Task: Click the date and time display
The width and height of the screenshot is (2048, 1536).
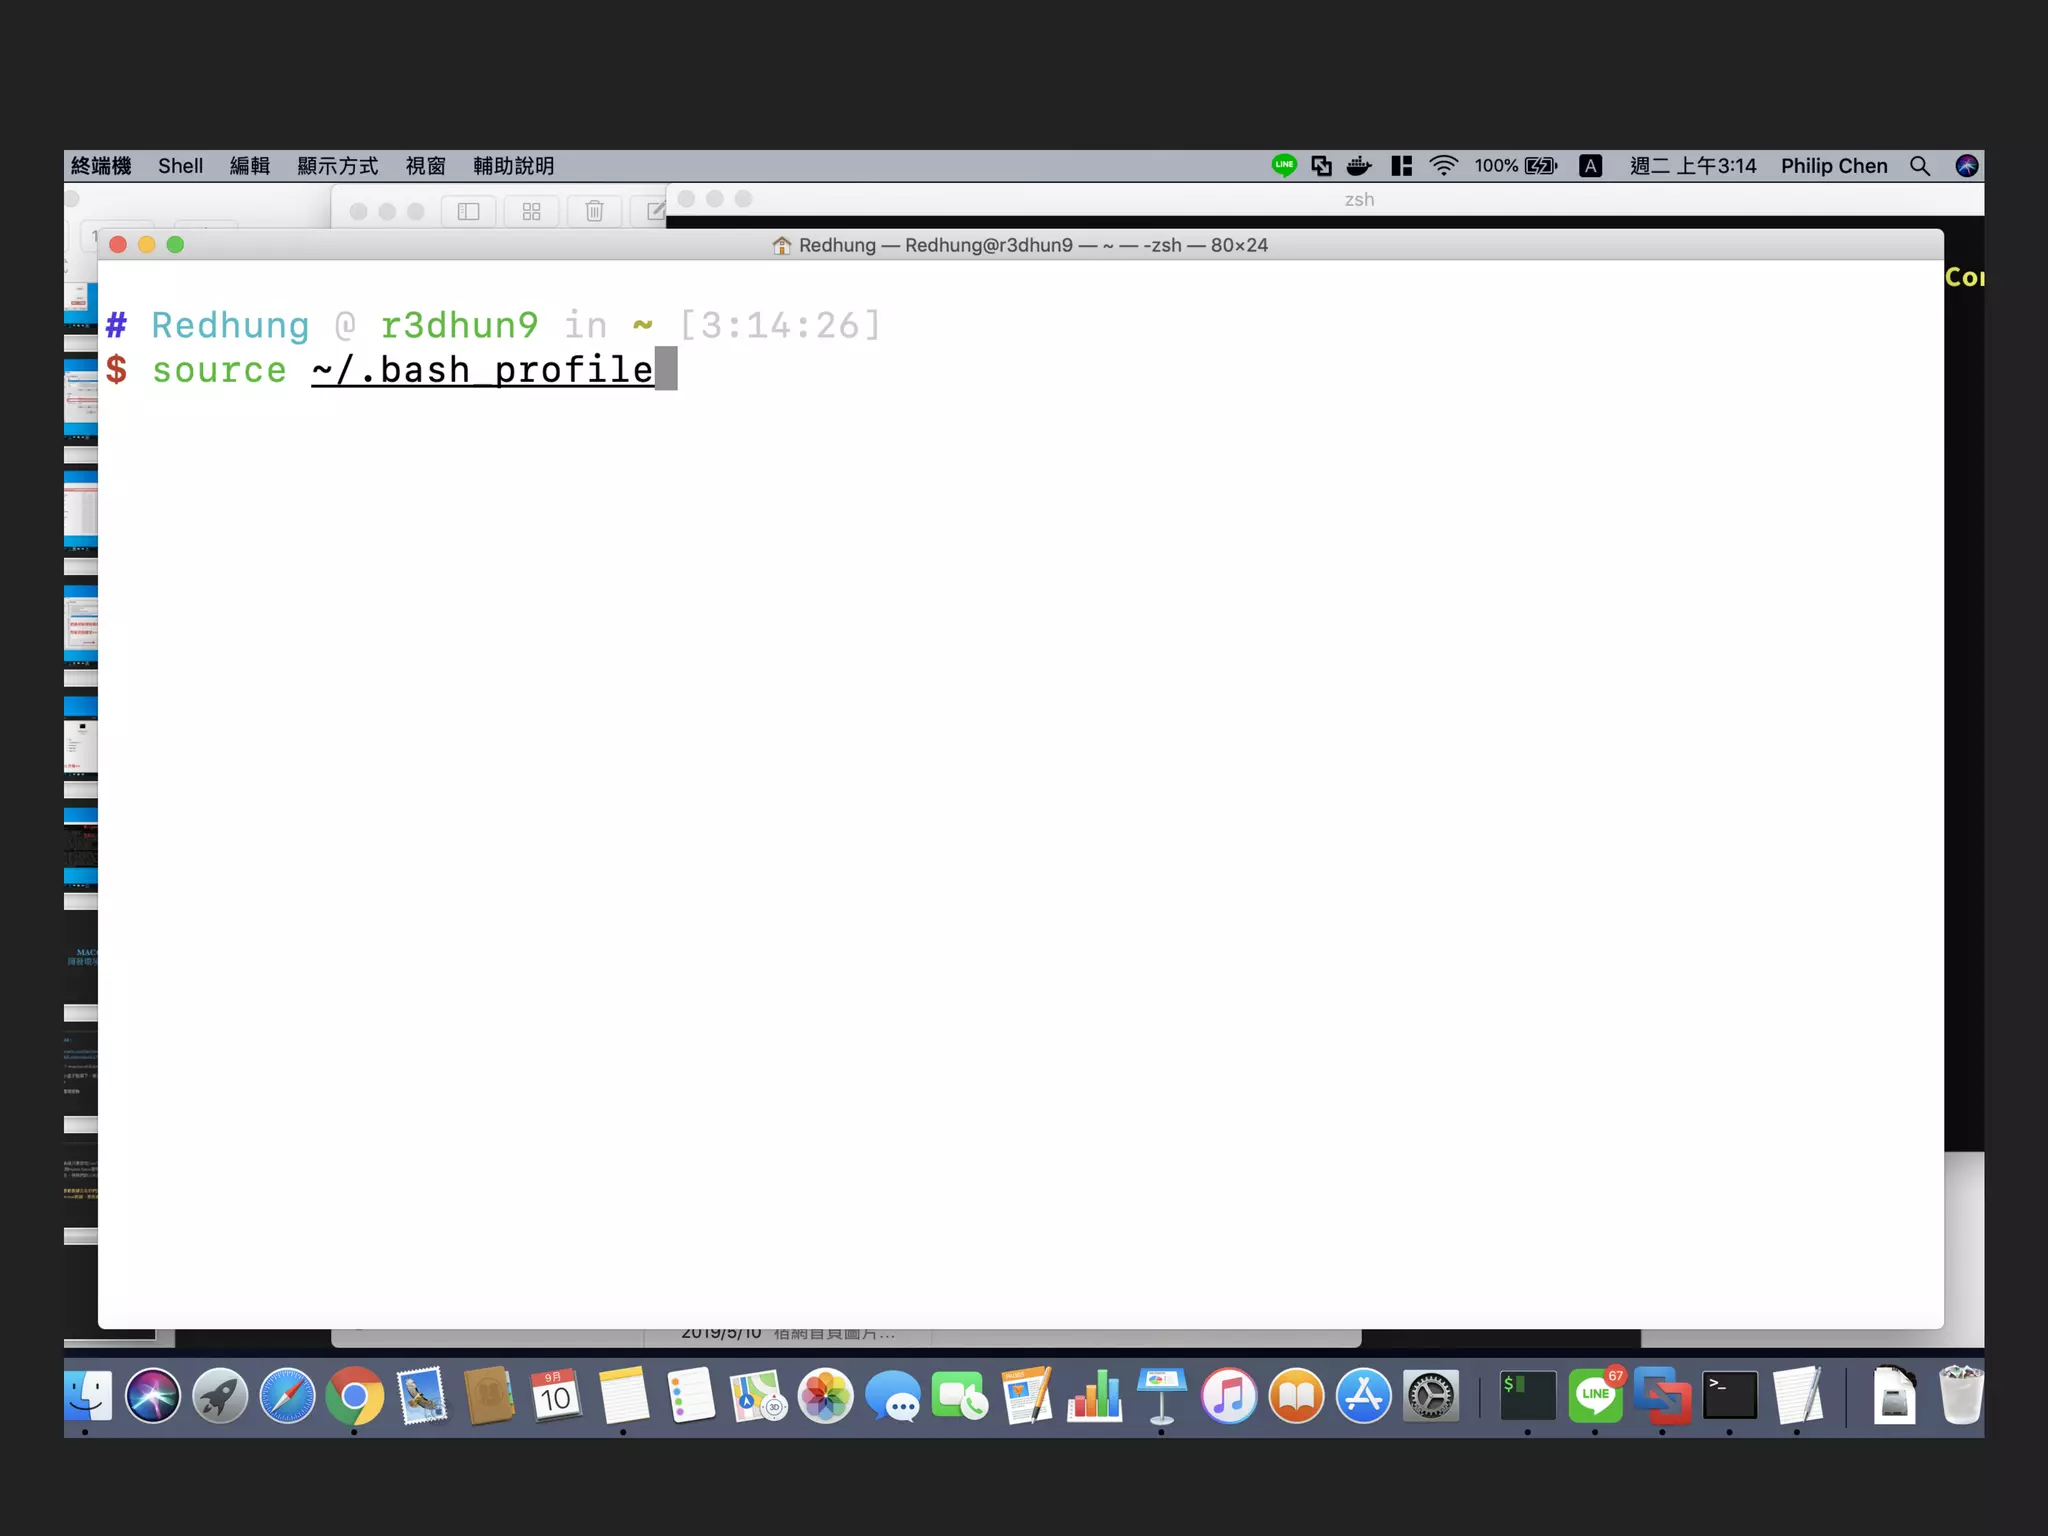Action: coord(1692,166)
